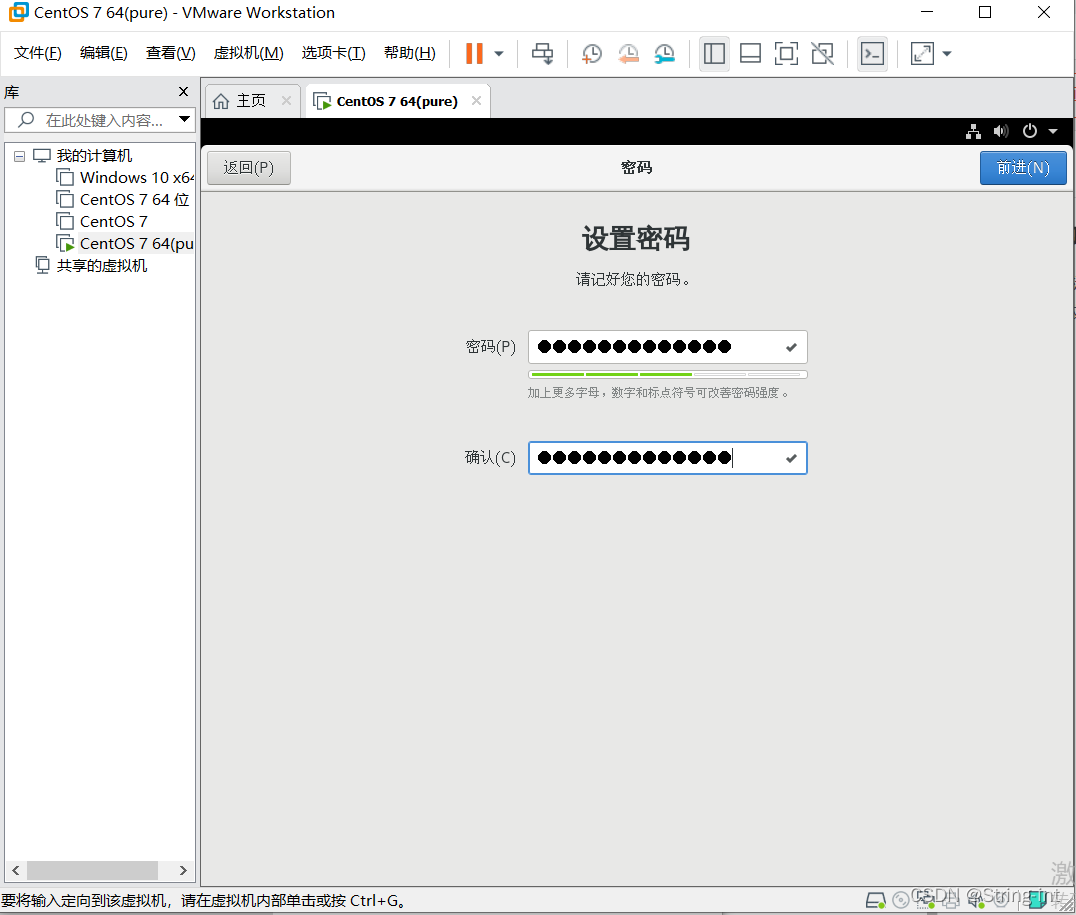Open the power options dropdown arrow
1076x915 pixels.
point(1053,131)
